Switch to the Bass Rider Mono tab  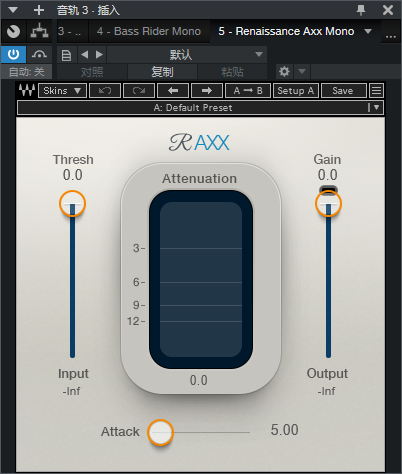[149, 31]
